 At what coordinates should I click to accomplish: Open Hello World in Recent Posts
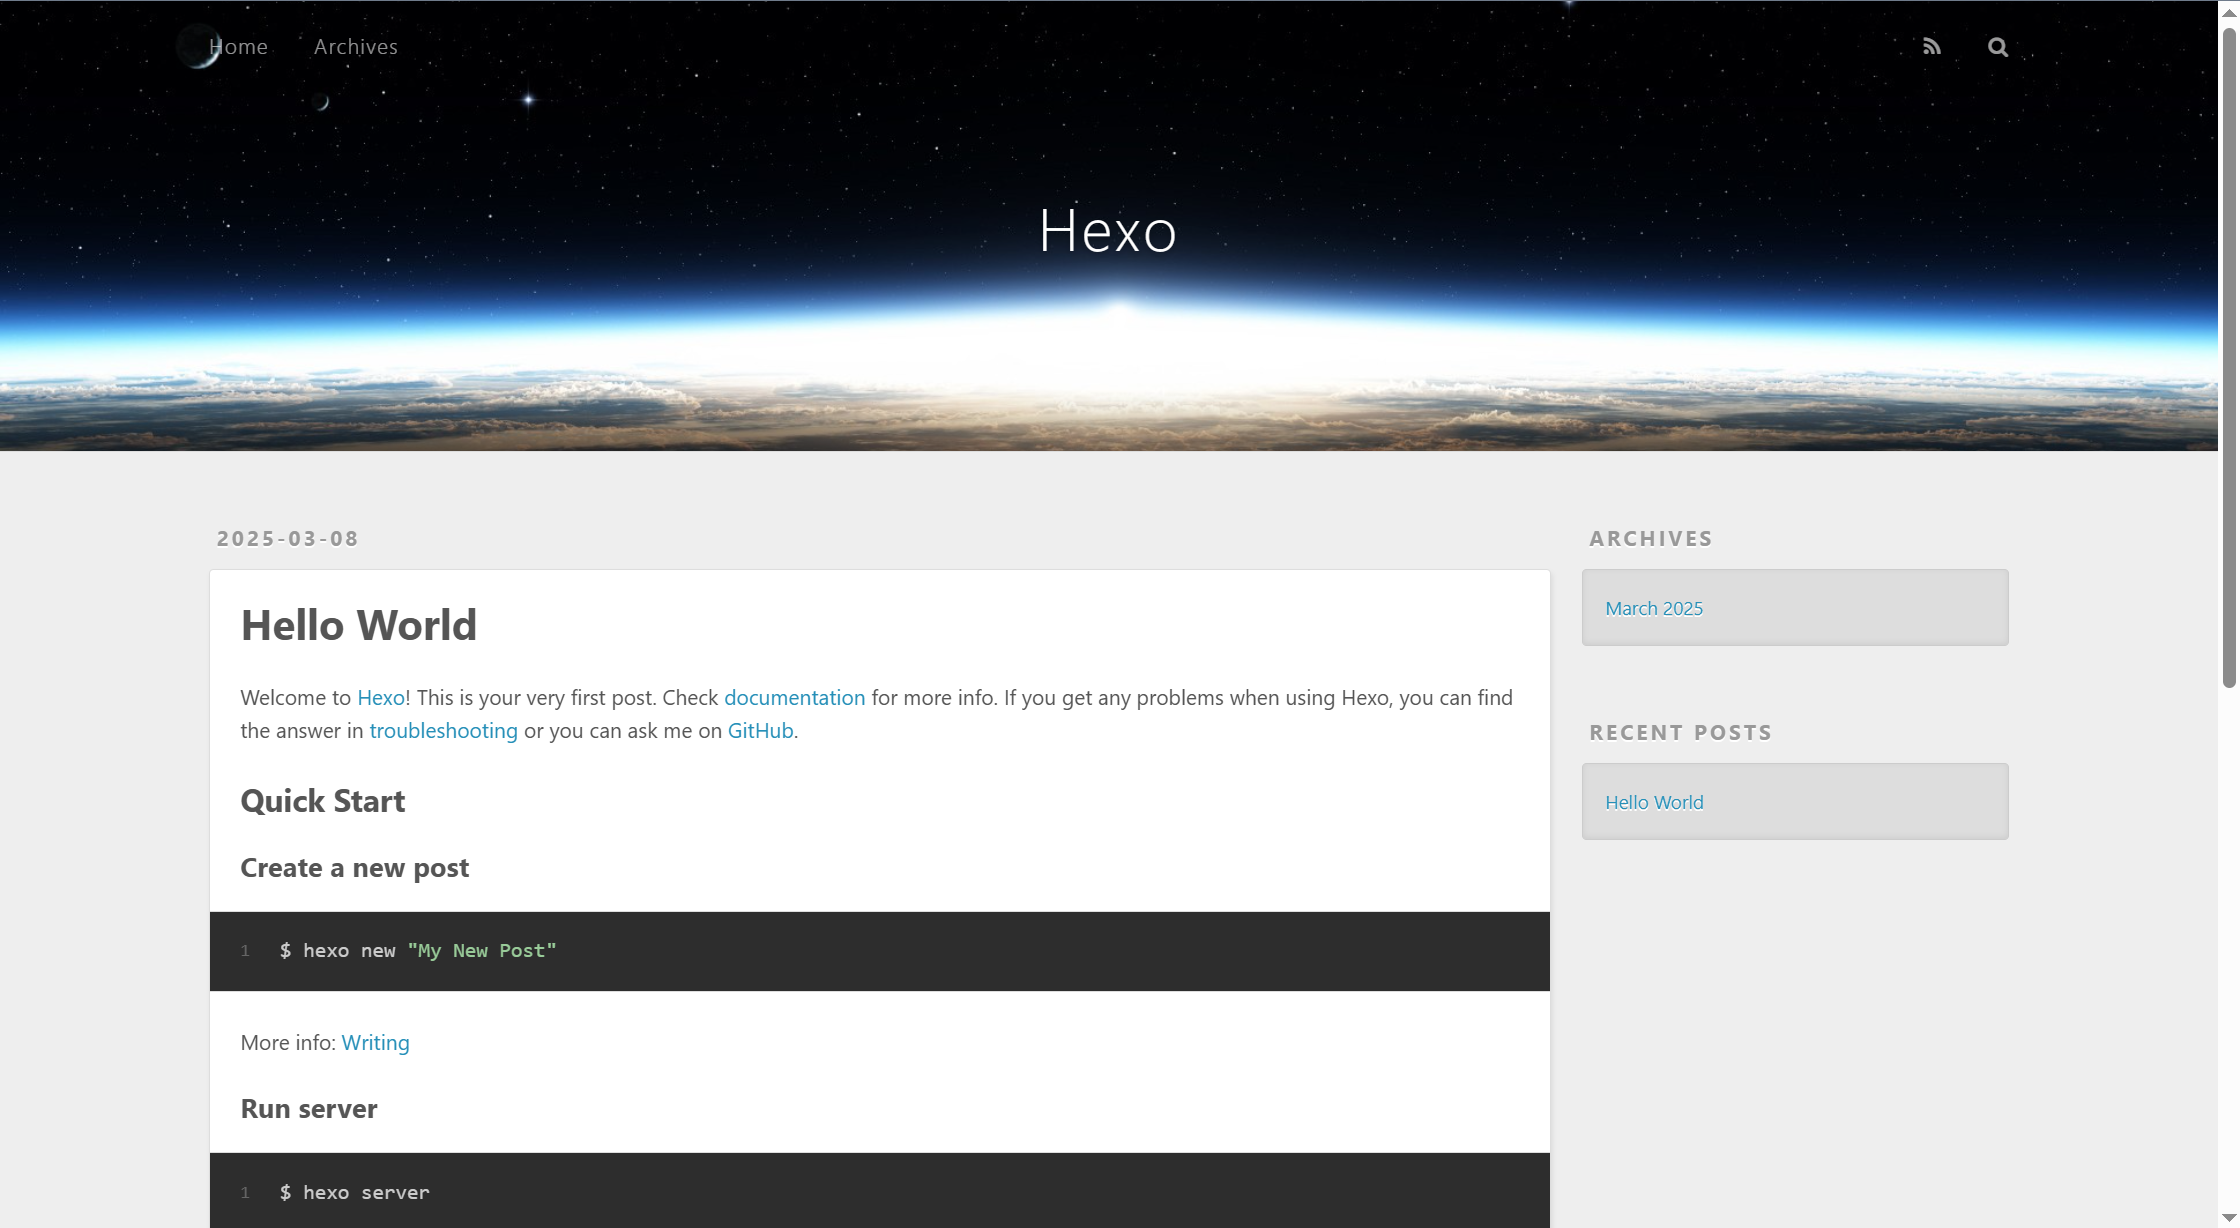coord(1654,802)
